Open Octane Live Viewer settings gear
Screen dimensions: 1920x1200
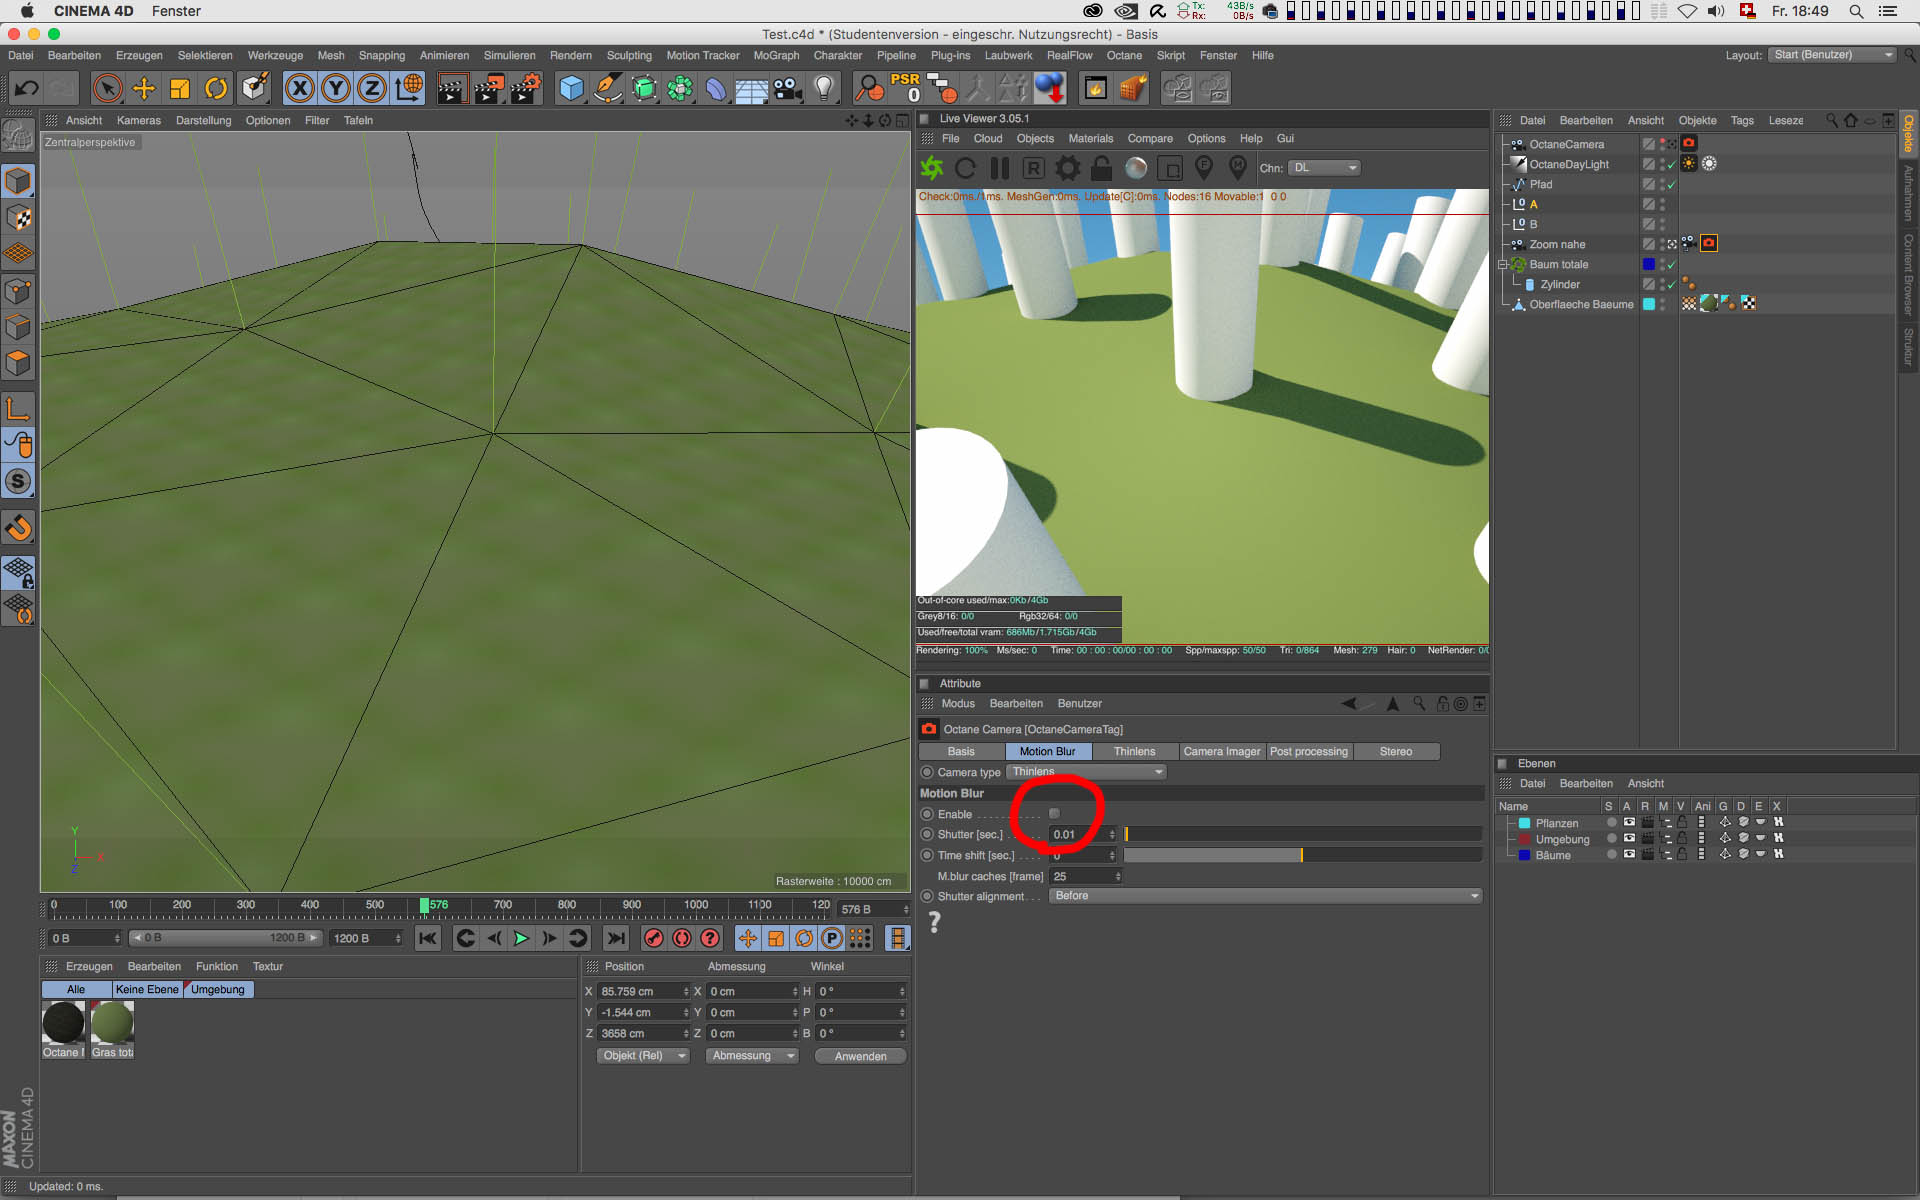tap(1067, 168)
